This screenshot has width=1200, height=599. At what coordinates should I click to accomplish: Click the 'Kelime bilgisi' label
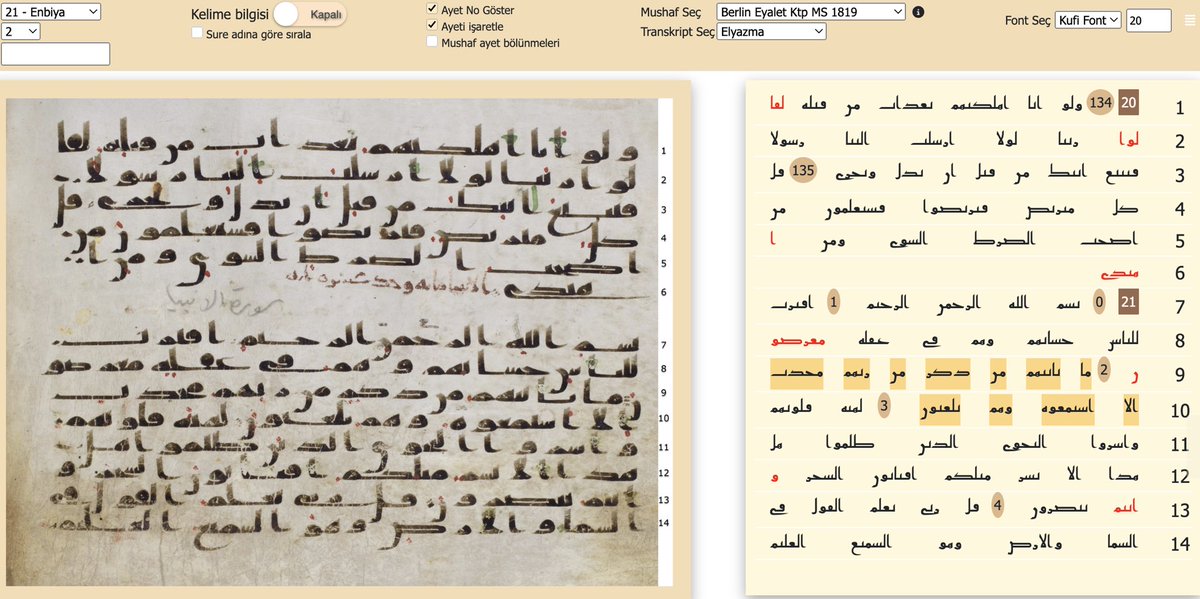229,14
